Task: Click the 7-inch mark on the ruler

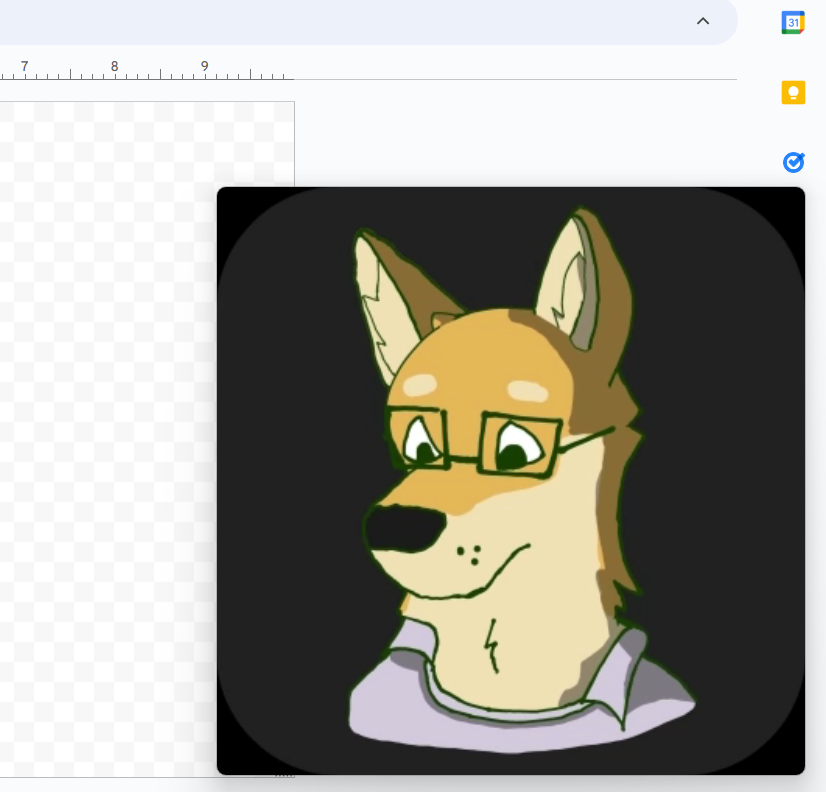Action: pos(24,66)
